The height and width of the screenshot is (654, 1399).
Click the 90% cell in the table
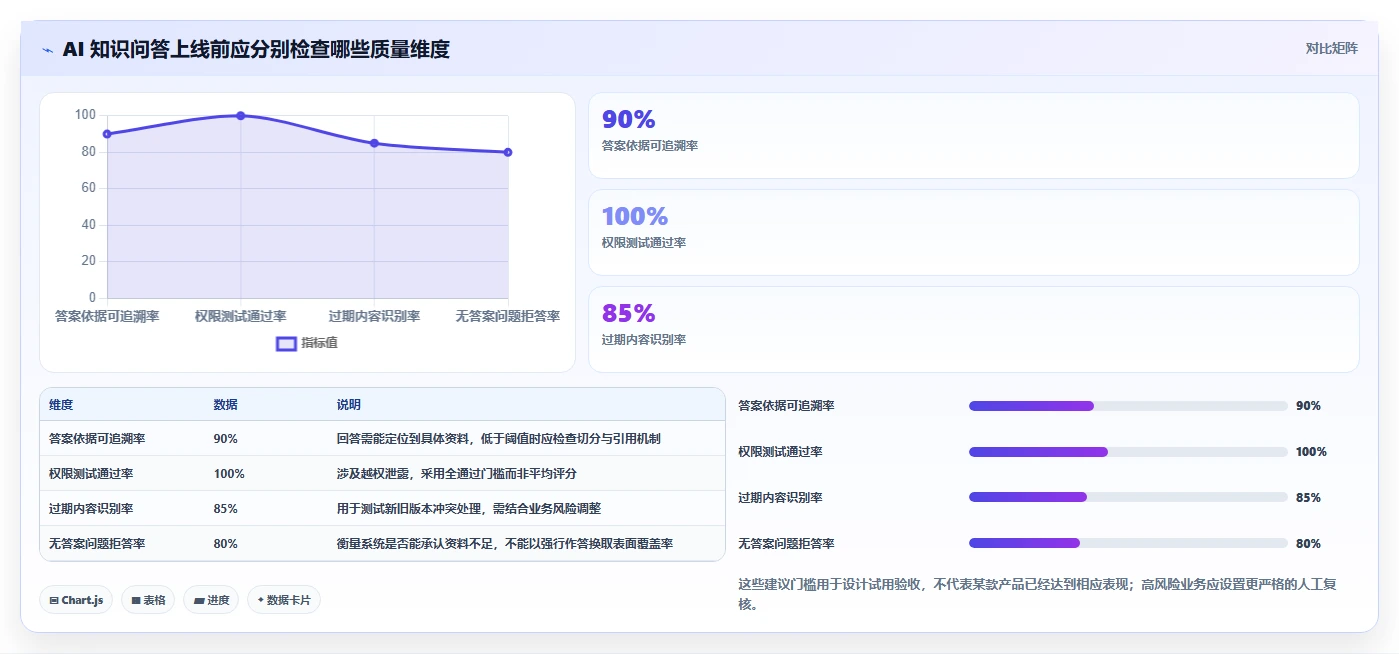click(x=225, y=439)
